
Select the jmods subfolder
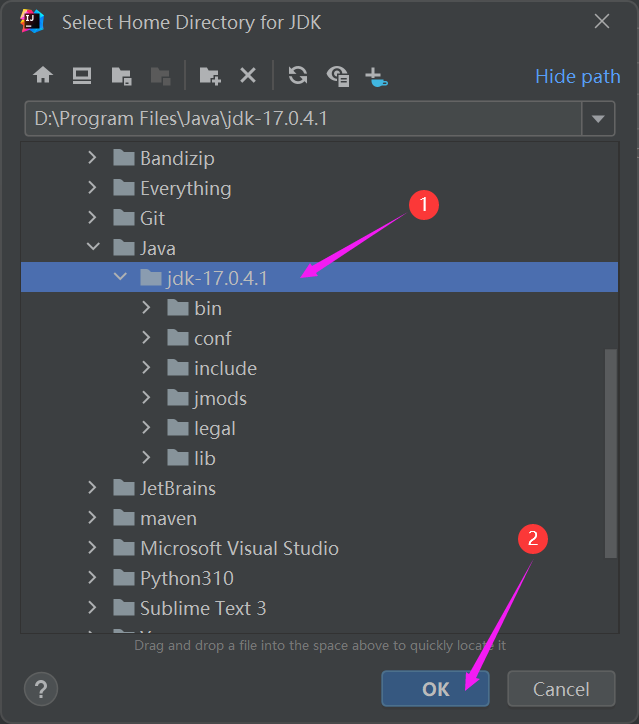319,398
